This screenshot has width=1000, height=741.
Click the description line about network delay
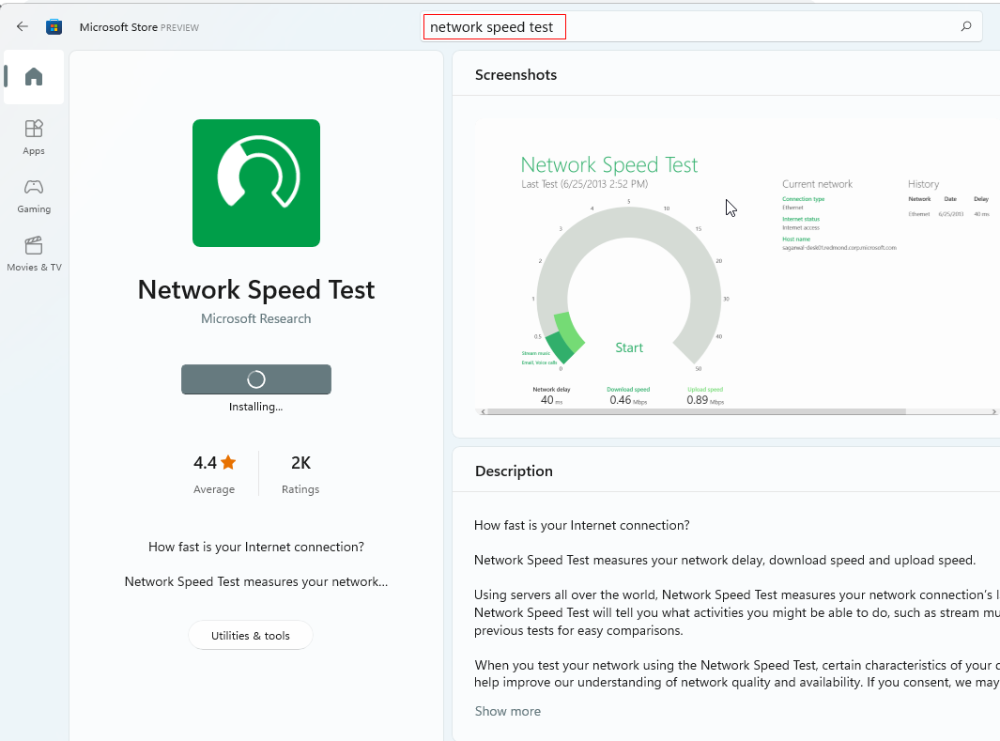(724, 560)
